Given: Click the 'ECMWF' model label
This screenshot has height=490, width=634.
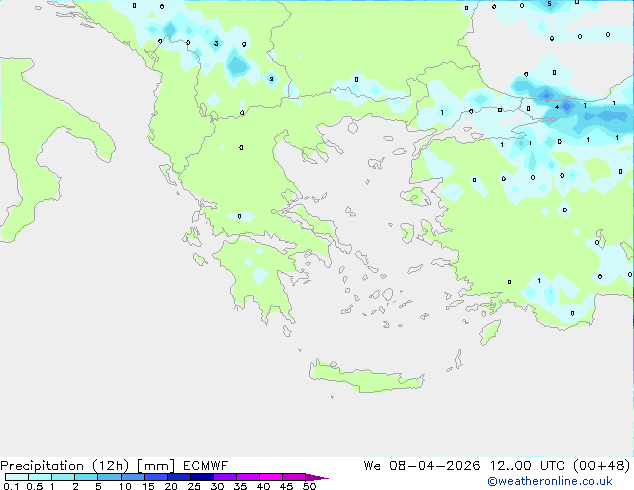Looking at the screenshot, I should [x=205, y=466].
